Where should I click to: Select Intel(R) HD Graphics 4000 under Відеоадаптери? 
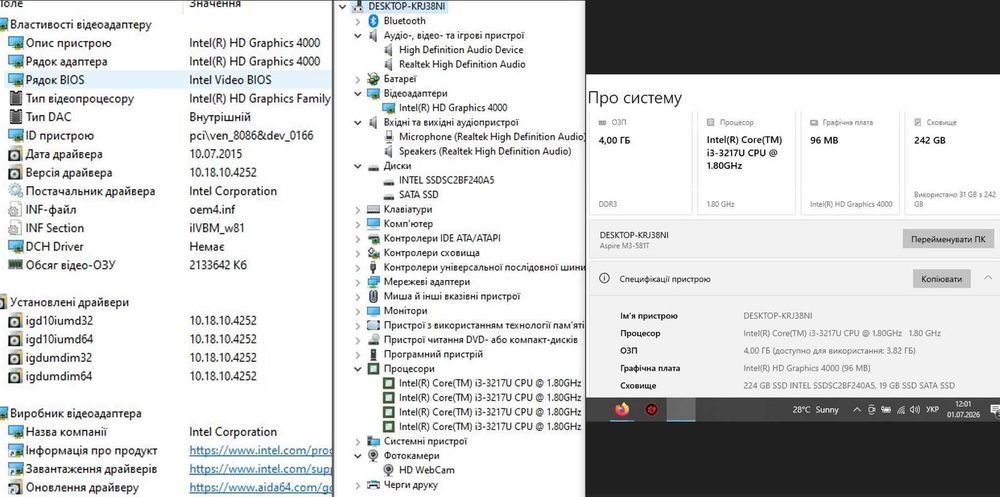453,108
